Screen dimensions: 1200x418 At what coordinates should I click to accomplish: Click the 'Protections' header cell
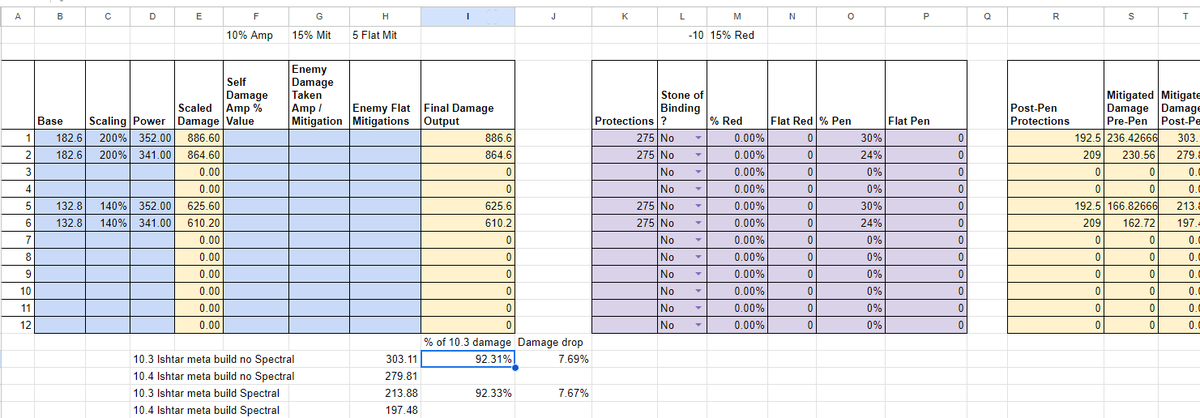[x=625, y=96]
